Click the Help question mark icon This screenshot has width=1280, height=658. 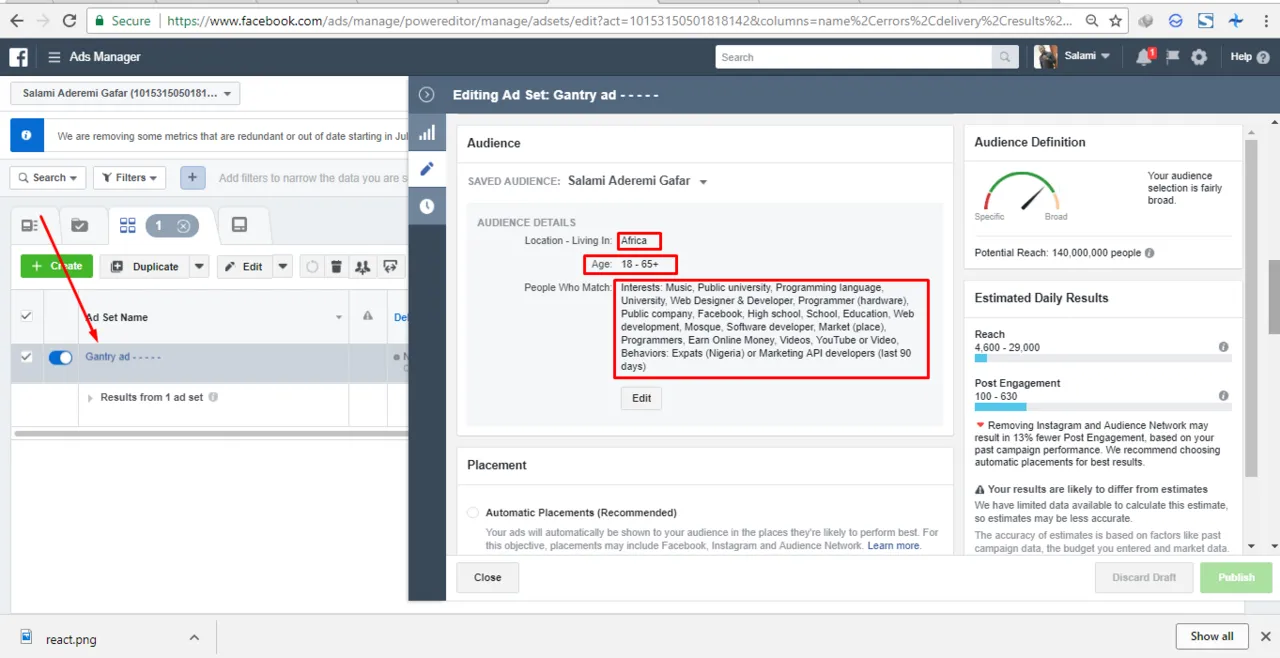coord(1263,57)
